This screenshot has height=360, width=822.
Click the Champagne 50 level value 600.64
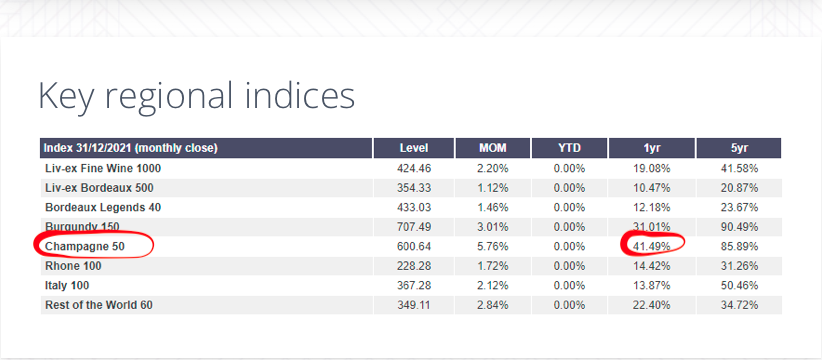(414, 246)
